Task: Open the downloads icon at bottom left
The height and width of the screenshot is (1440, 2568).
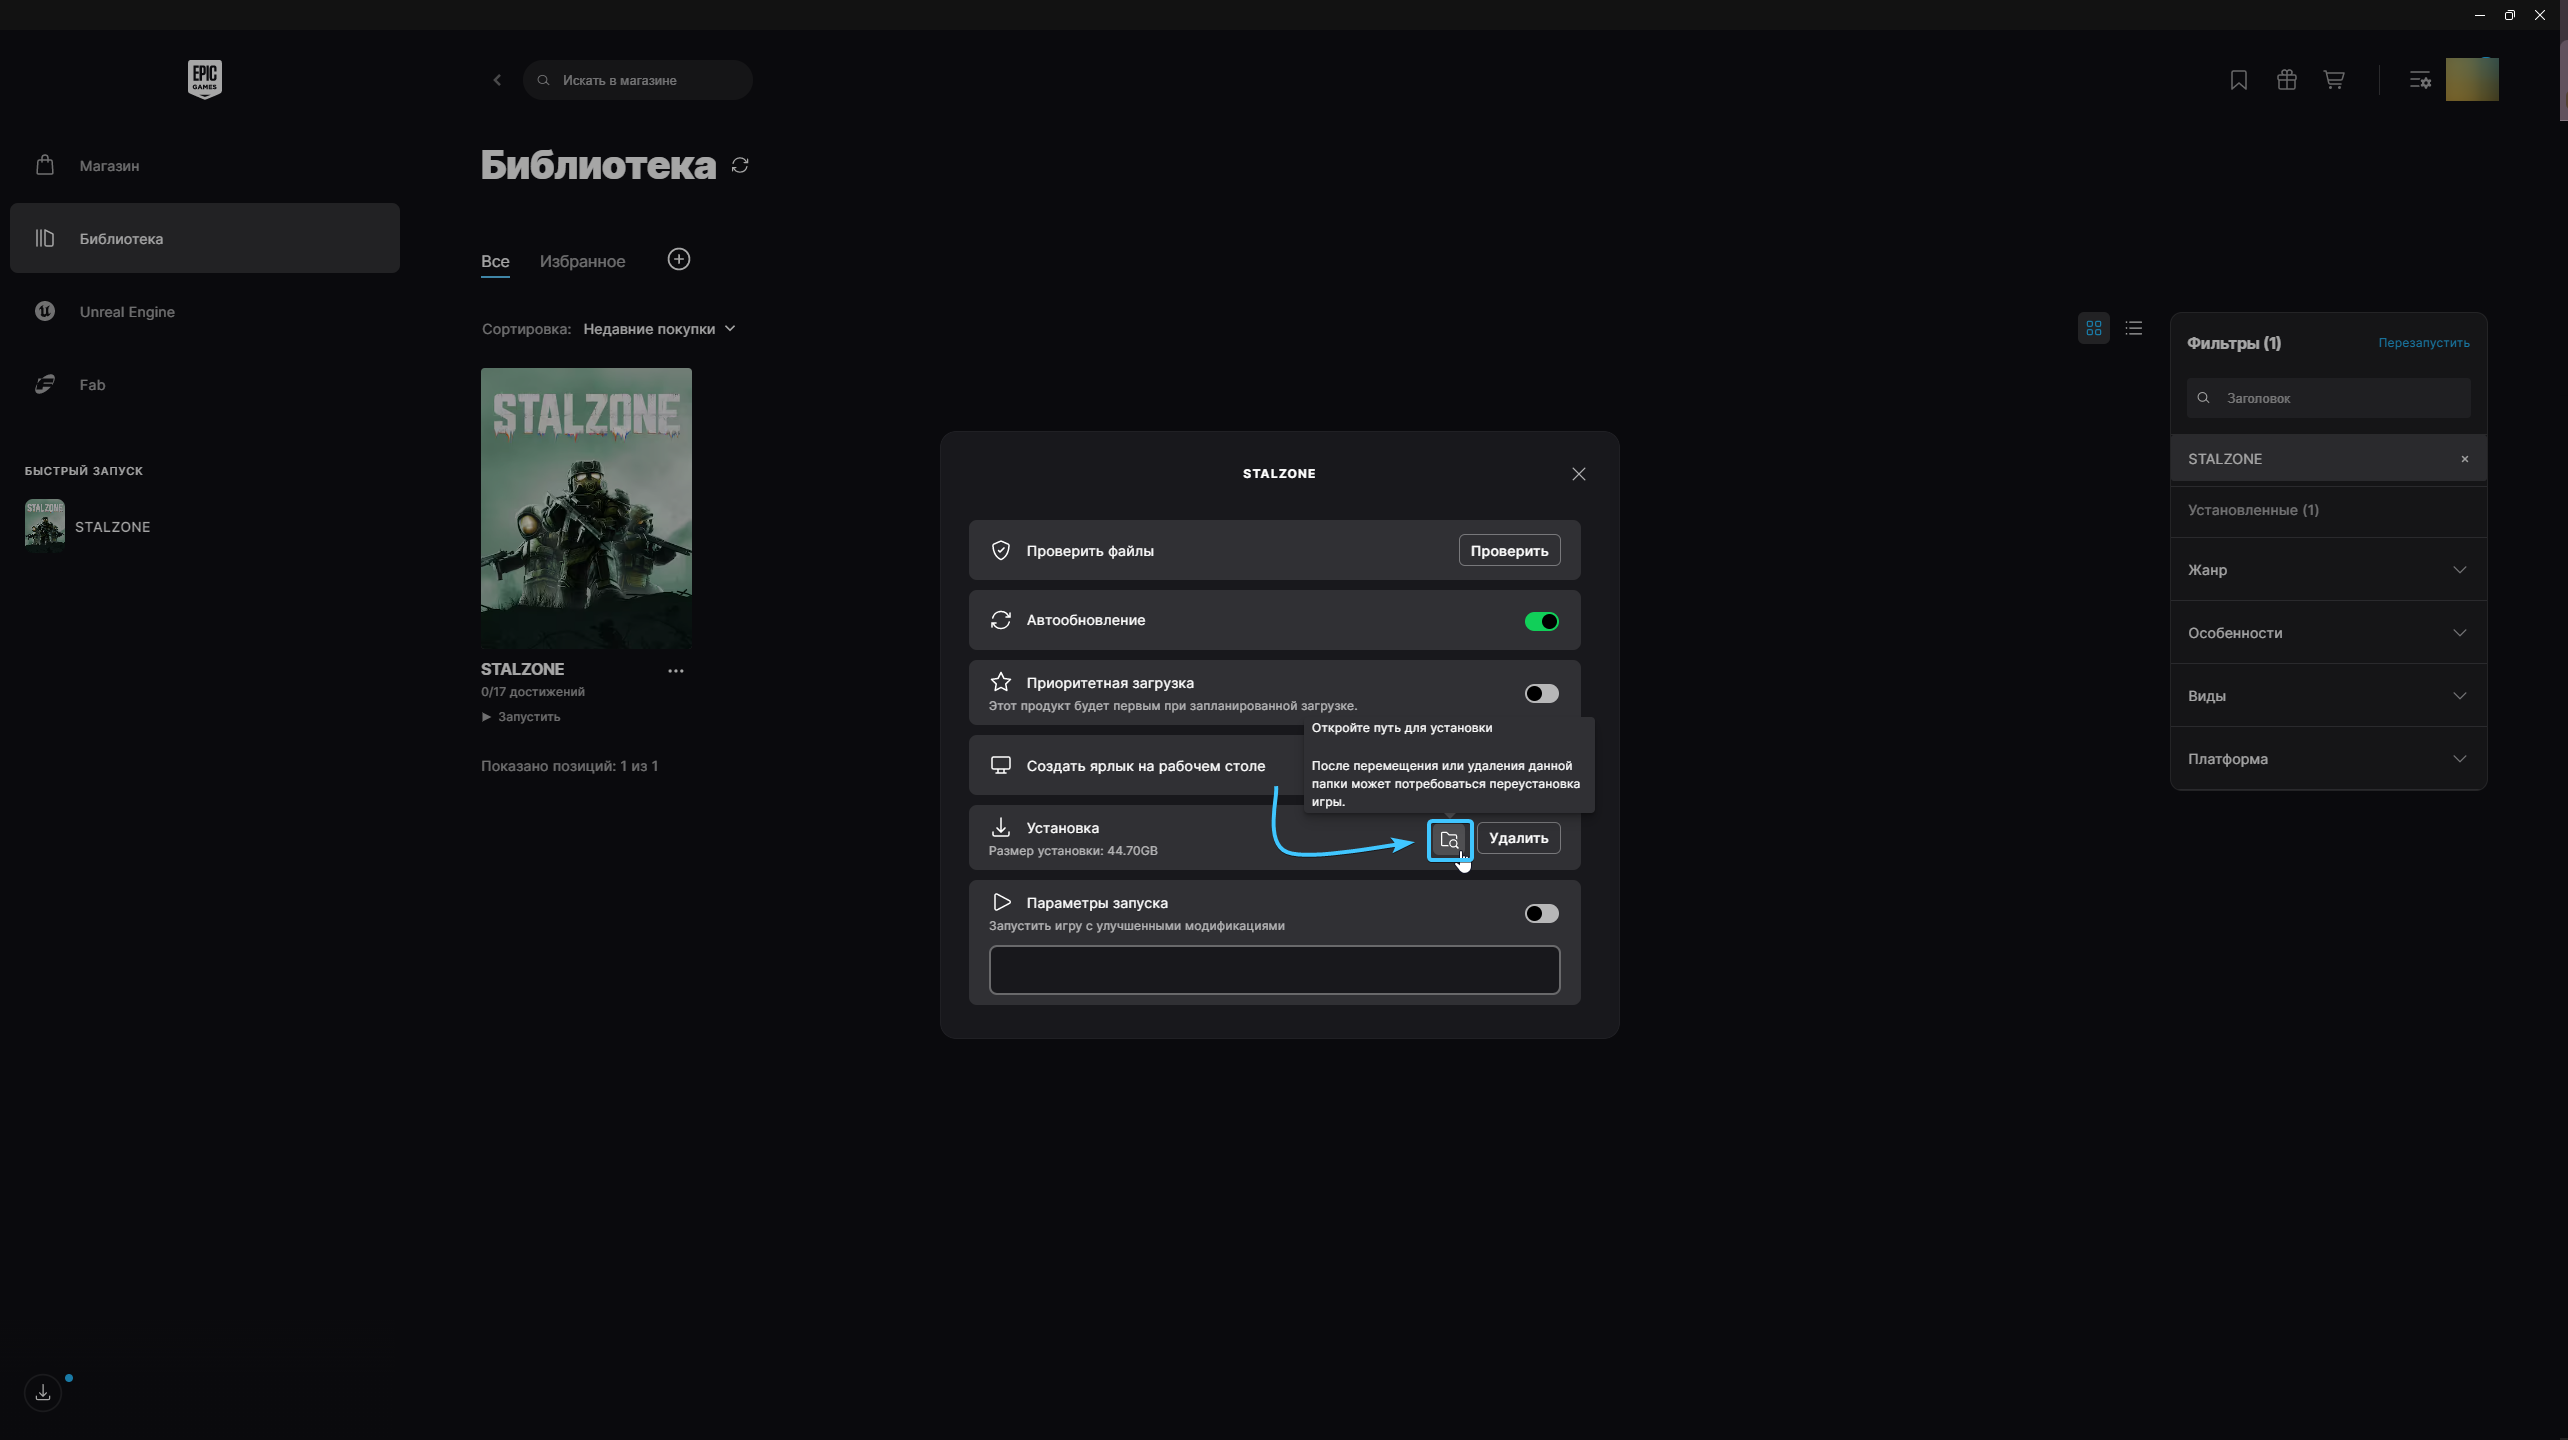Action: [x=43, y=1392]
